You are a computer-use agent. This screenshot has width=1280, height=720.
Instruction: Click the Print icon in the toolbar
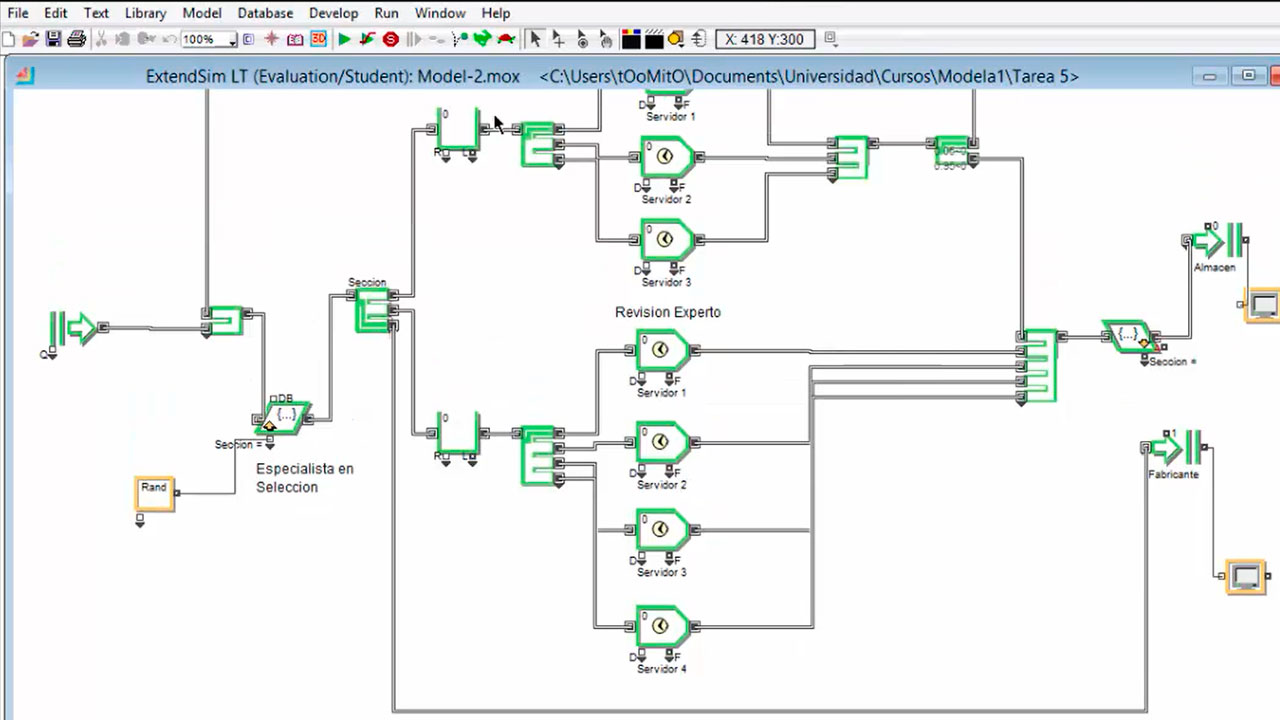click(76, 40)
